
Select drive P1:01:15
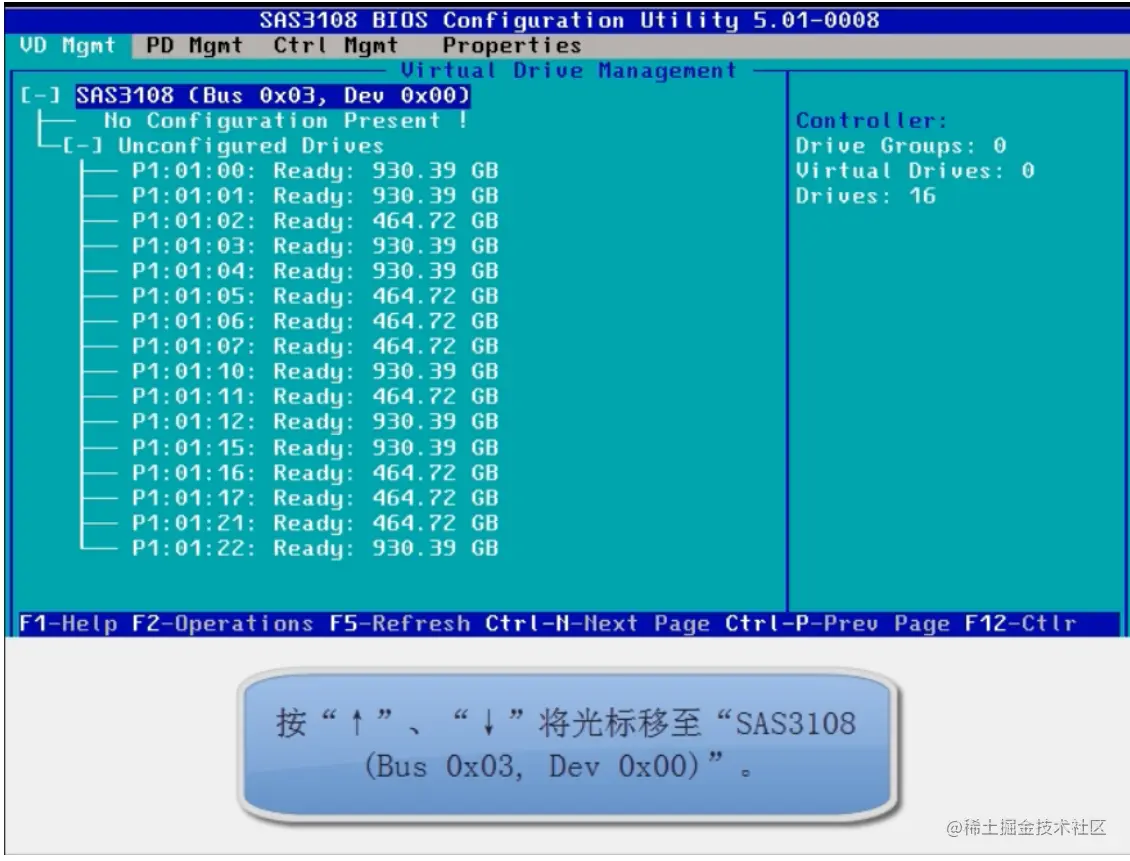pyautogui.click(x=315, y=447)
